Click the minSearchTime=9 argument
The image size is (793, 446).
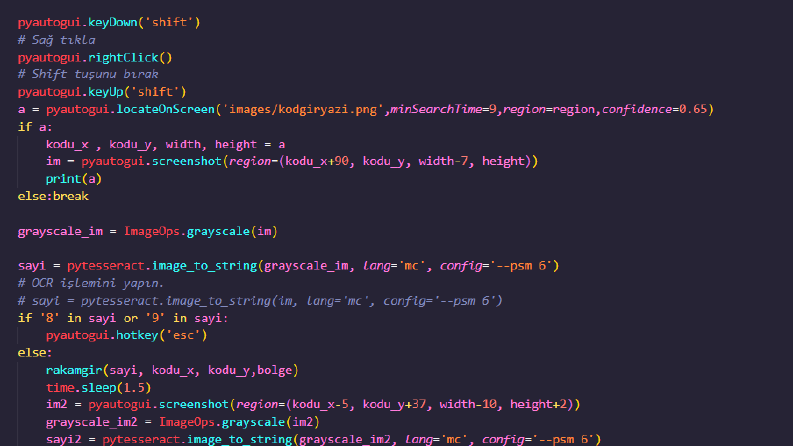click(x=443, y=109)
